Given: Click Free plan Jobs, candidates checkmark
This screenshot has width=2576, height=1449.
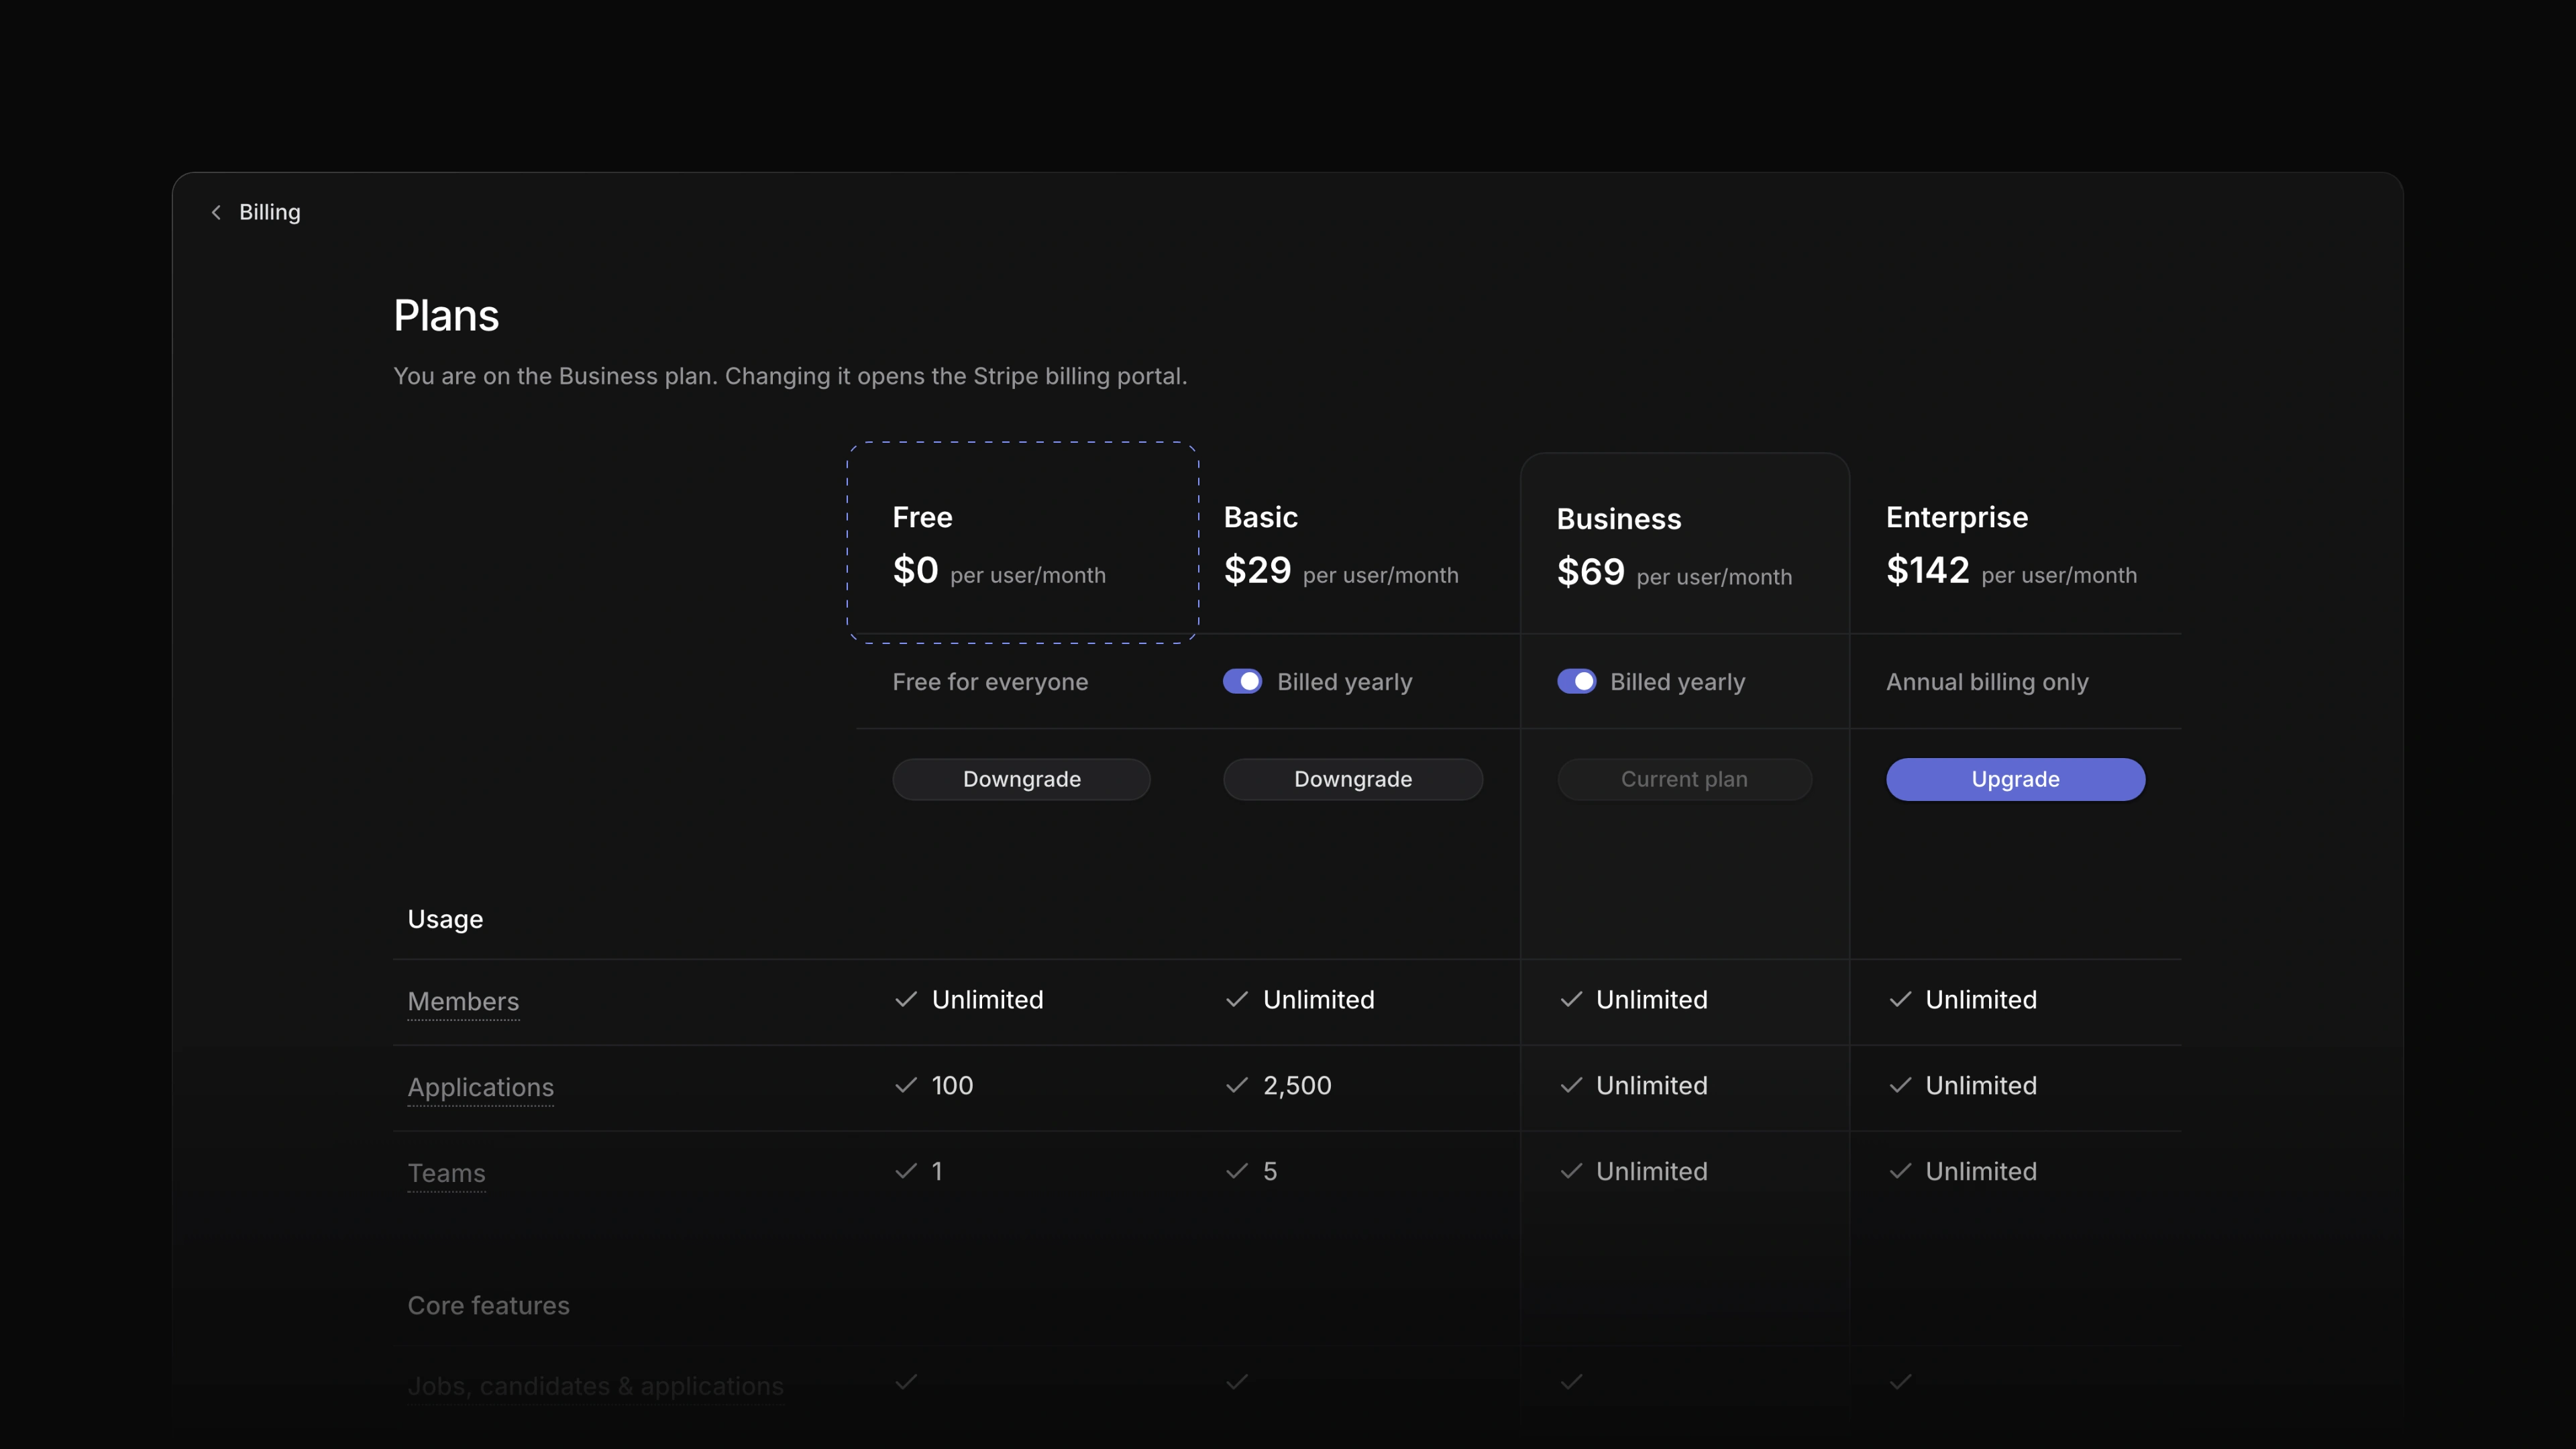Looking at the screenshot, I should [x=906, y=1382].
